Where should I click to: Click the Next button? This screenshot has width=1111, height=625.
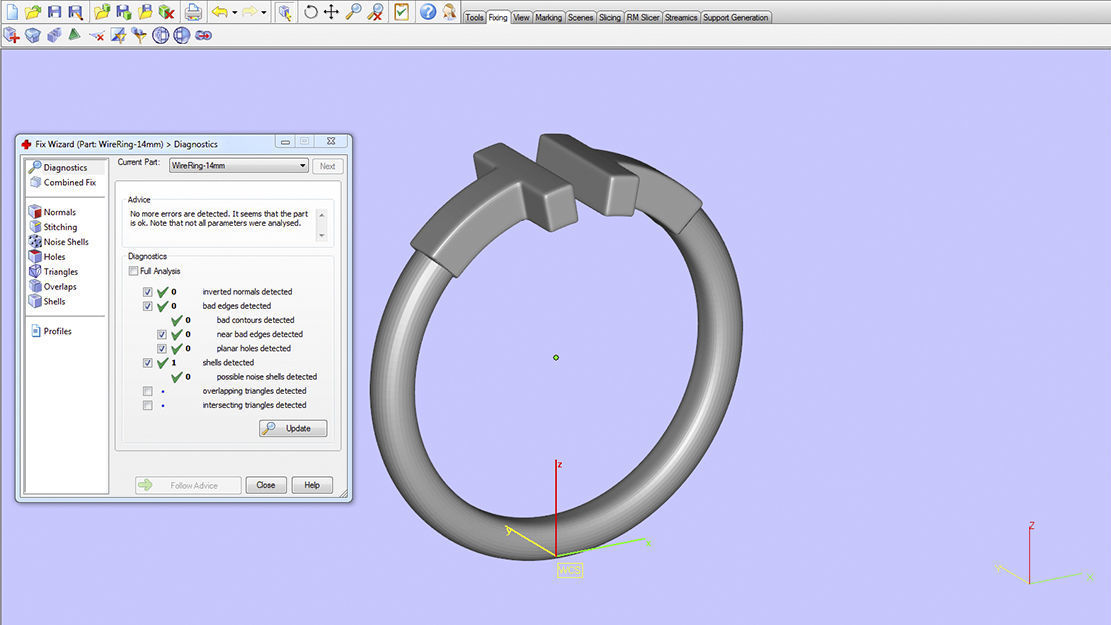point(327,166)
